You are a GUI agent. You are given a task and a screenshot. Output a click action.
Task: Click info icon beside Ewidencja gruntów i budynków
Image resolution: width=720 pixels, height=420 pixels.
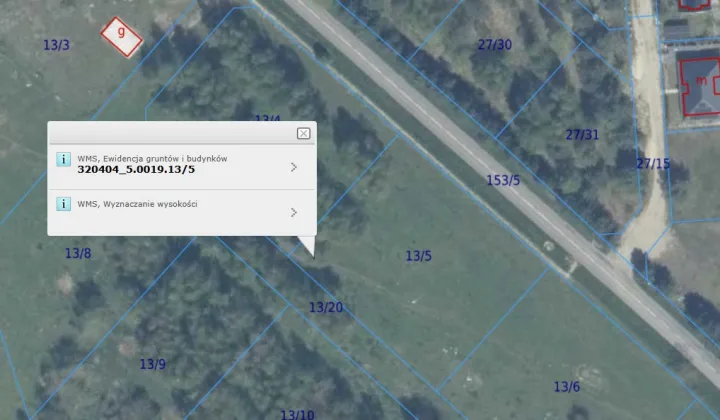pyautogui.click(x=63, y=159)
